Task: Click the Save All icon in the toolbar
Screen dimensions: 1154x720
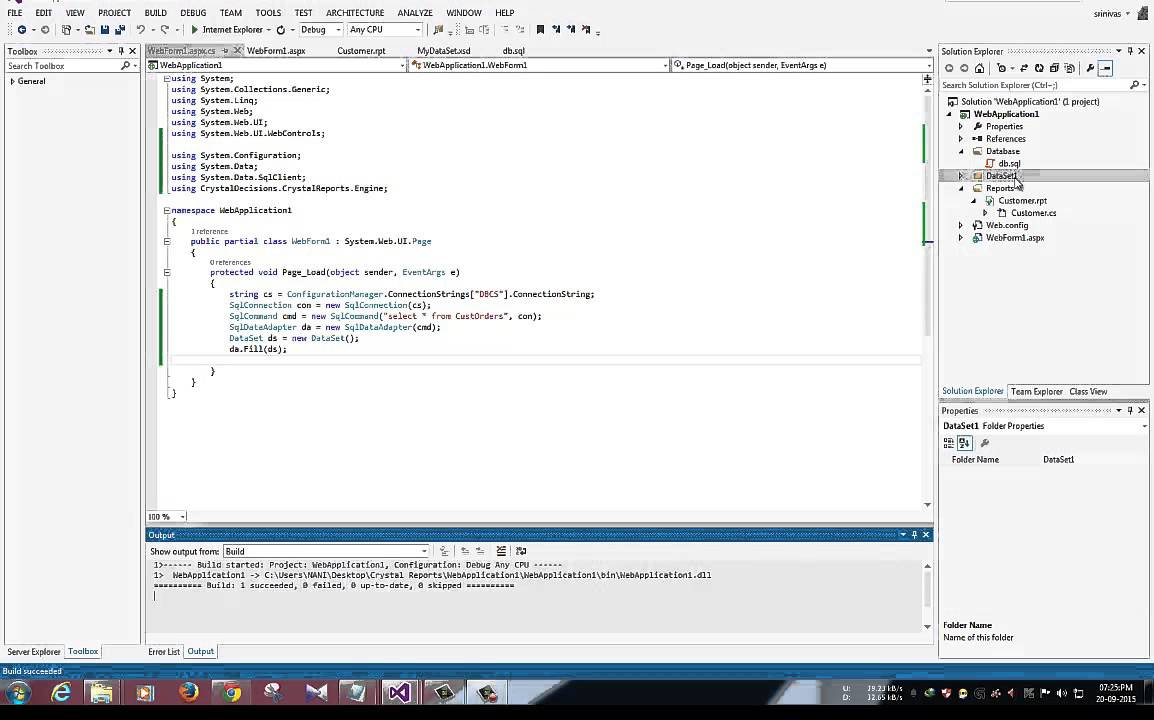Action: (x=120, y=29)
